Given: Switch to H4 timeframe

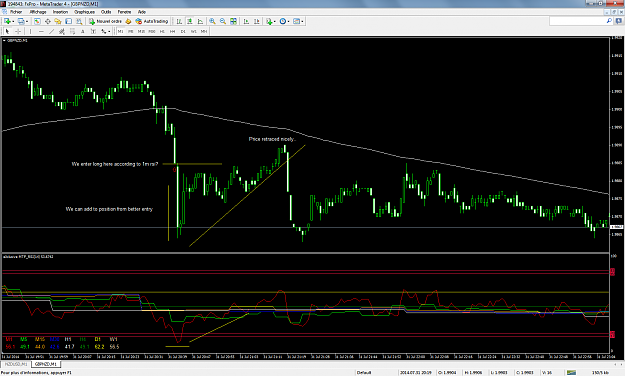Looking at the screenshot, I should (173, 31).
